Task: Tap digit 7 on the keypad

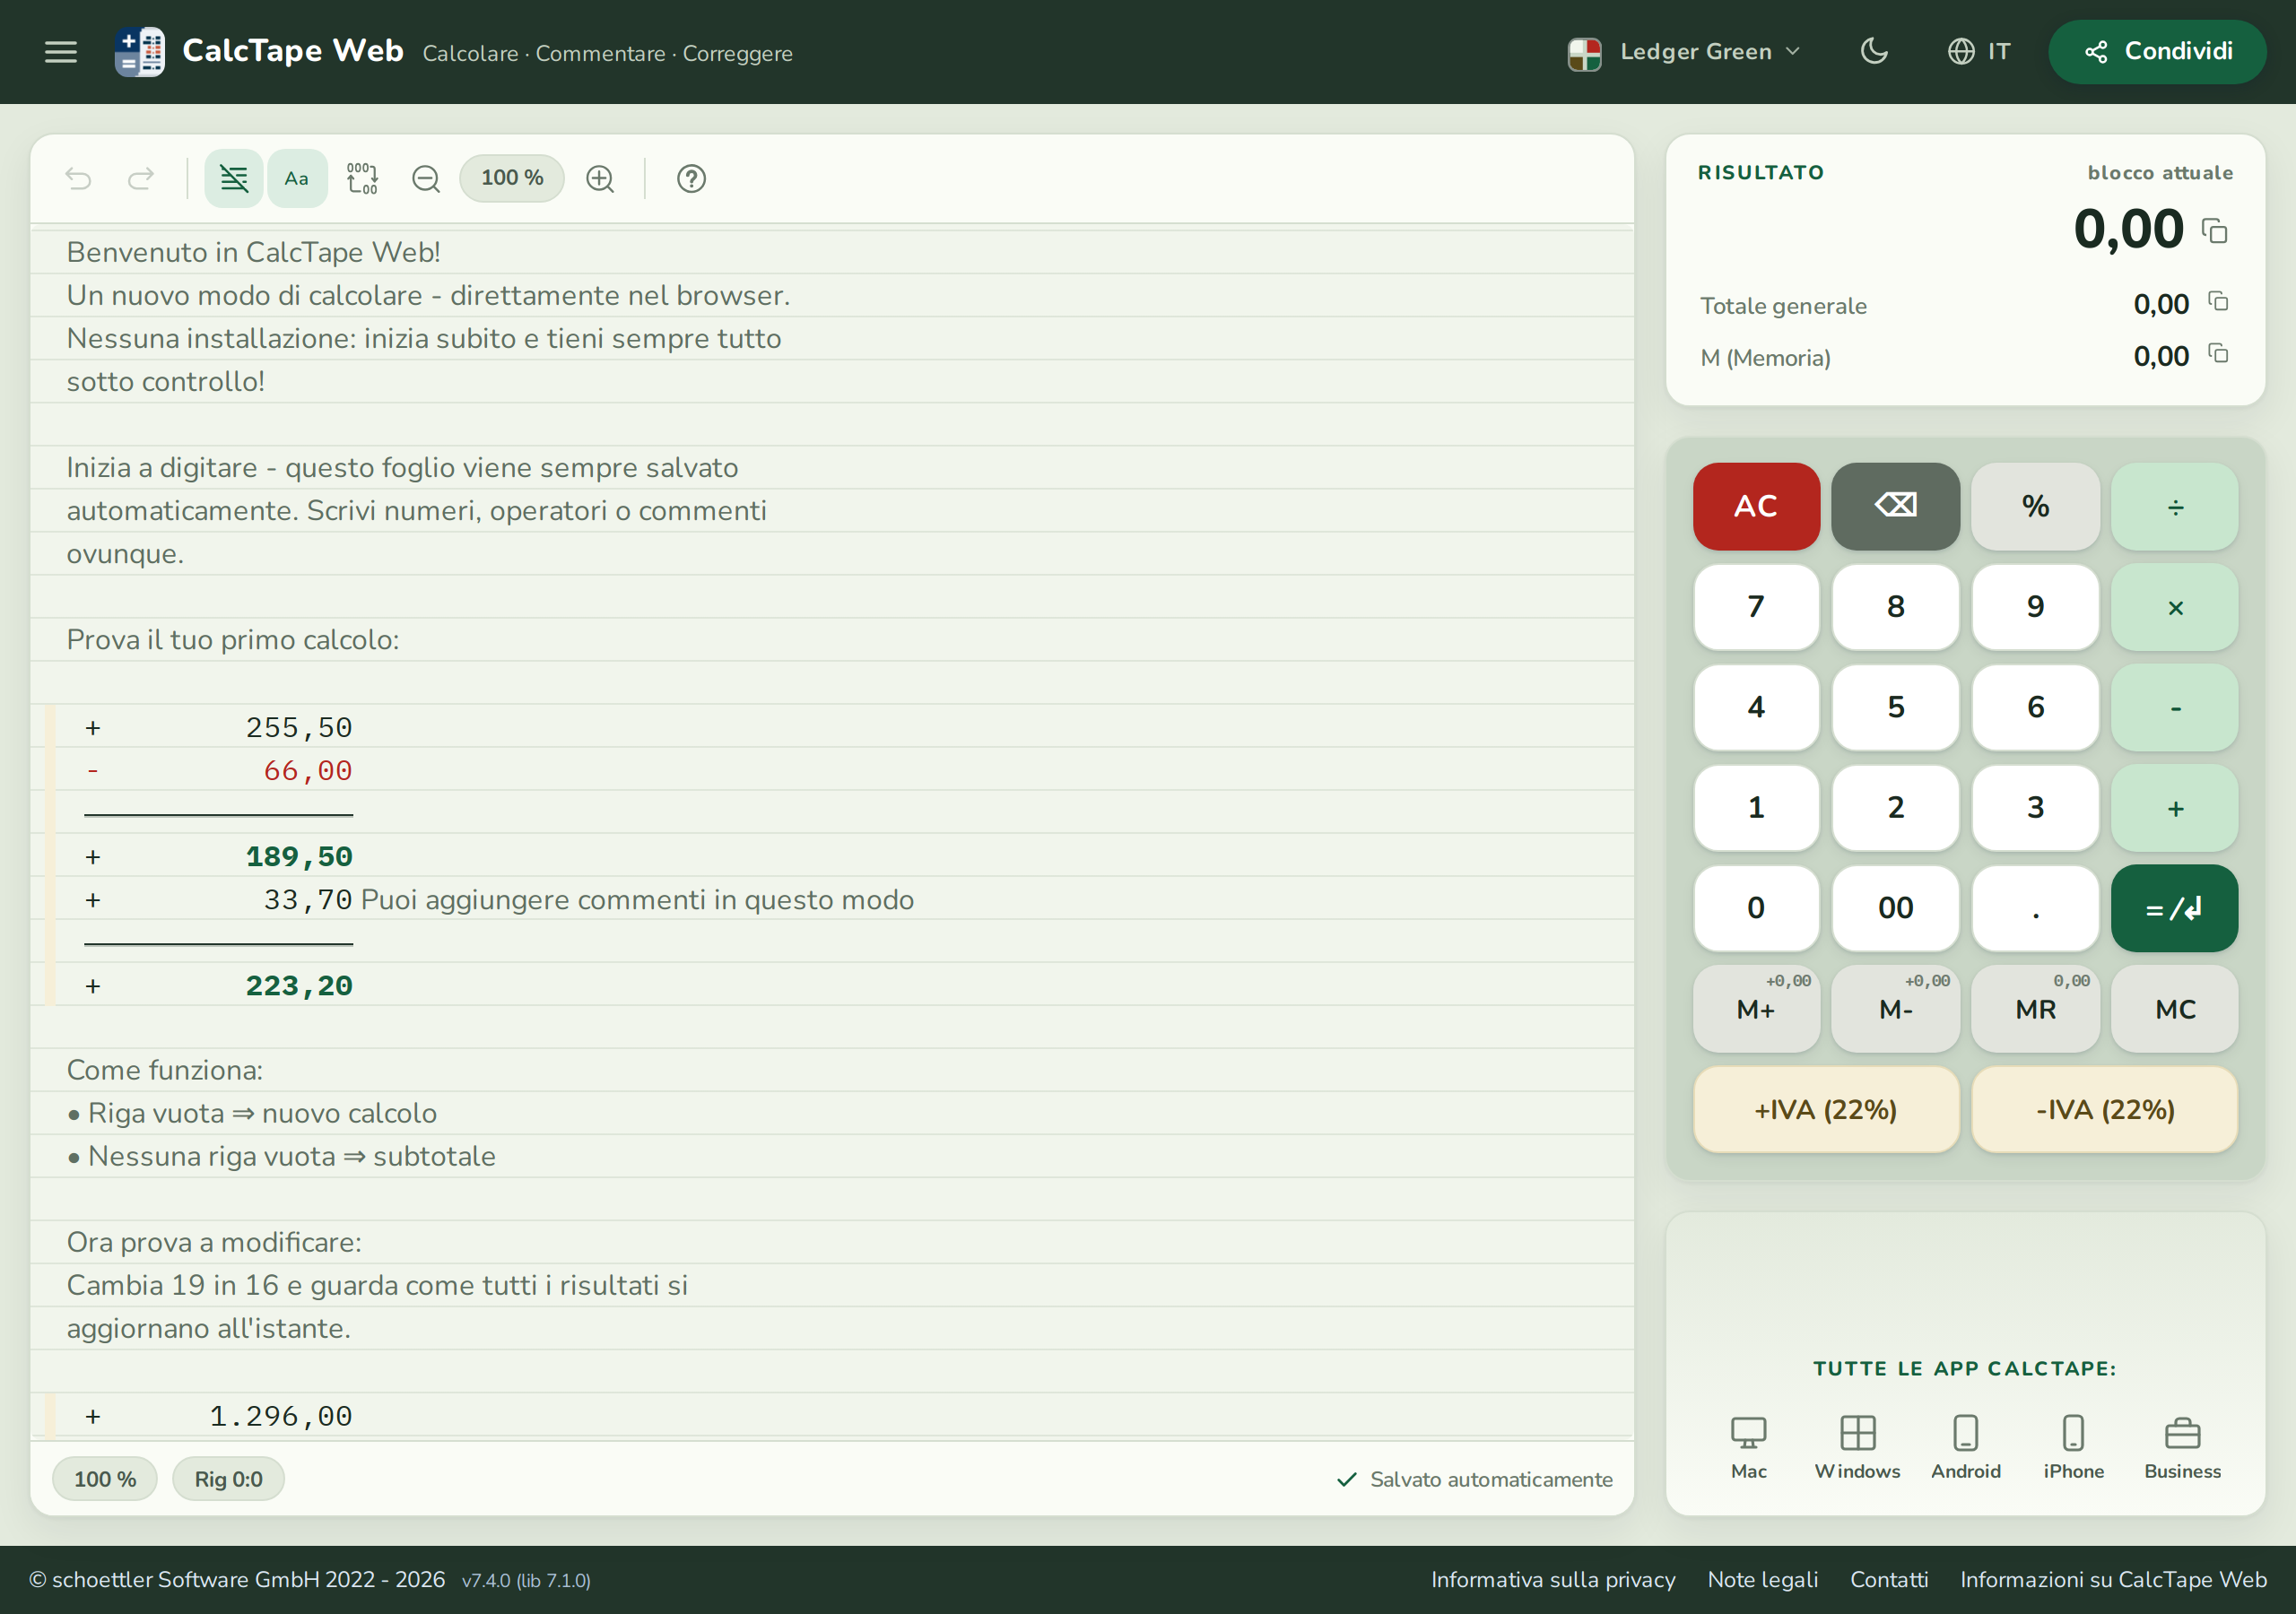Action: coord(1756,607)
